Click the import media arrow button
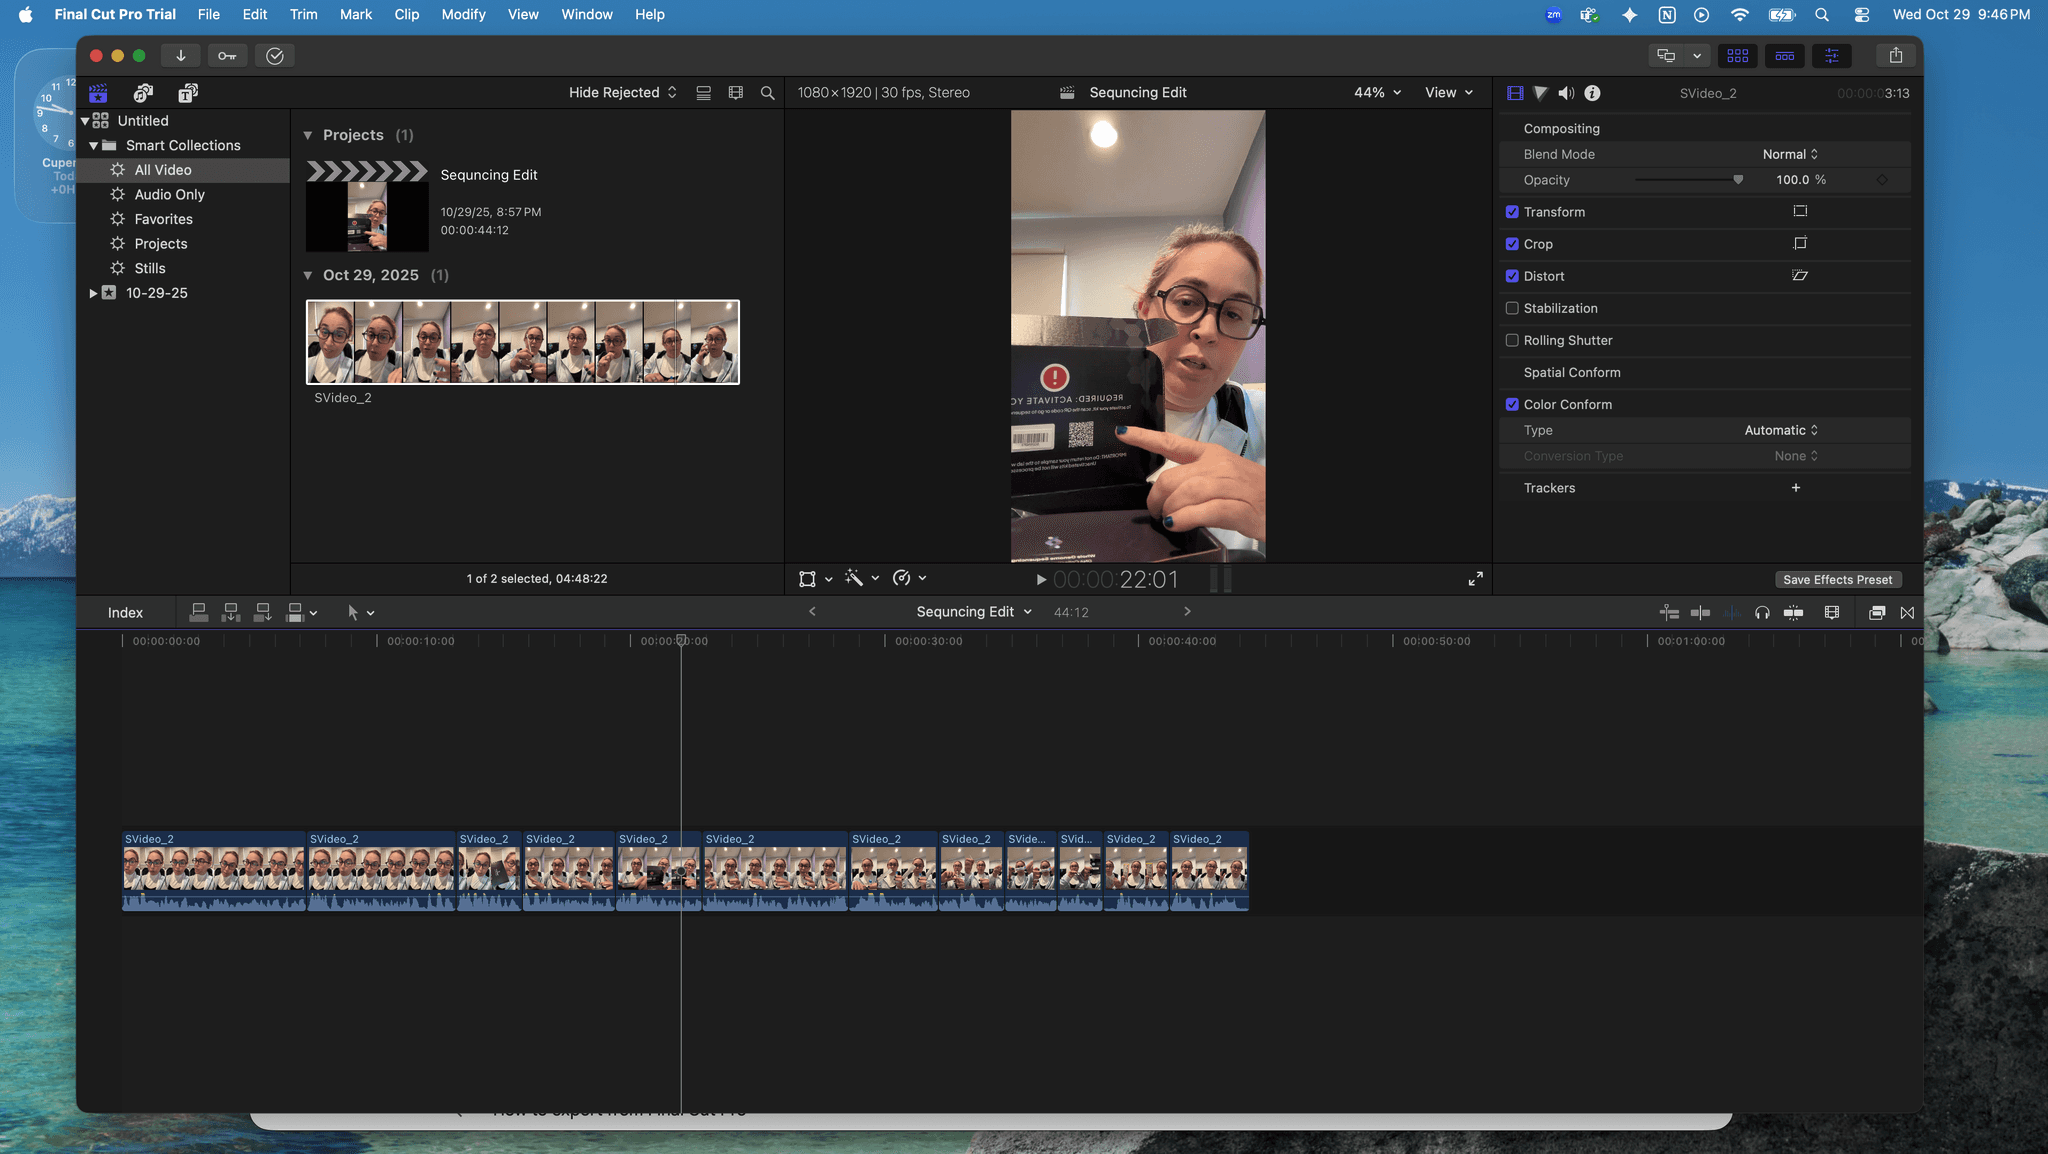The image size is (2048, 1154). click(x=181, y=56)
